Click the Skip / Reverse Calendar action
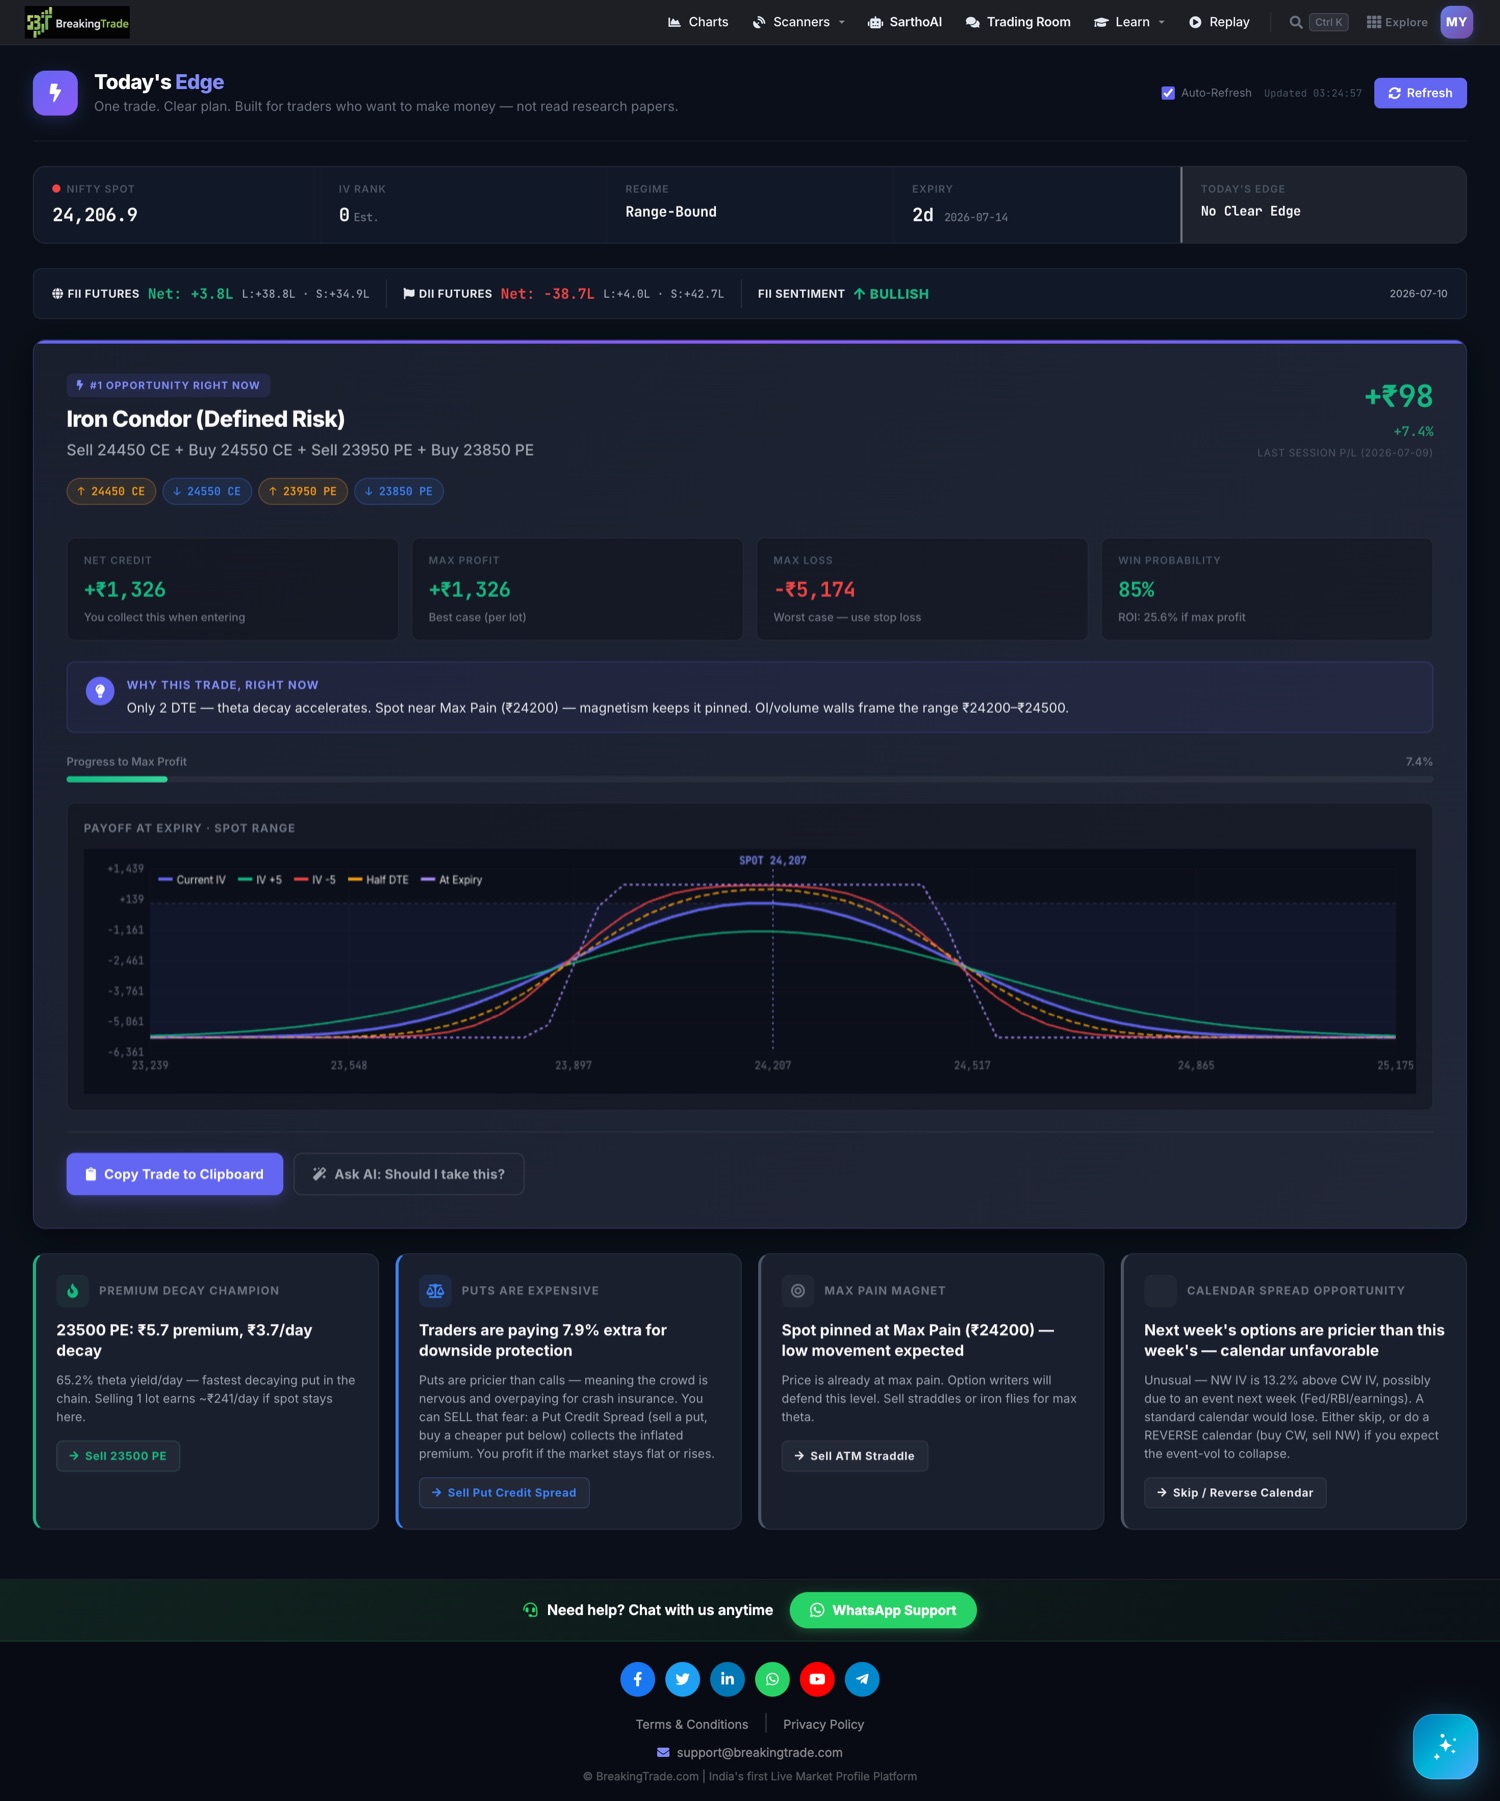Screen dimensions: 1500x1801 [x=1235, y=1493]
